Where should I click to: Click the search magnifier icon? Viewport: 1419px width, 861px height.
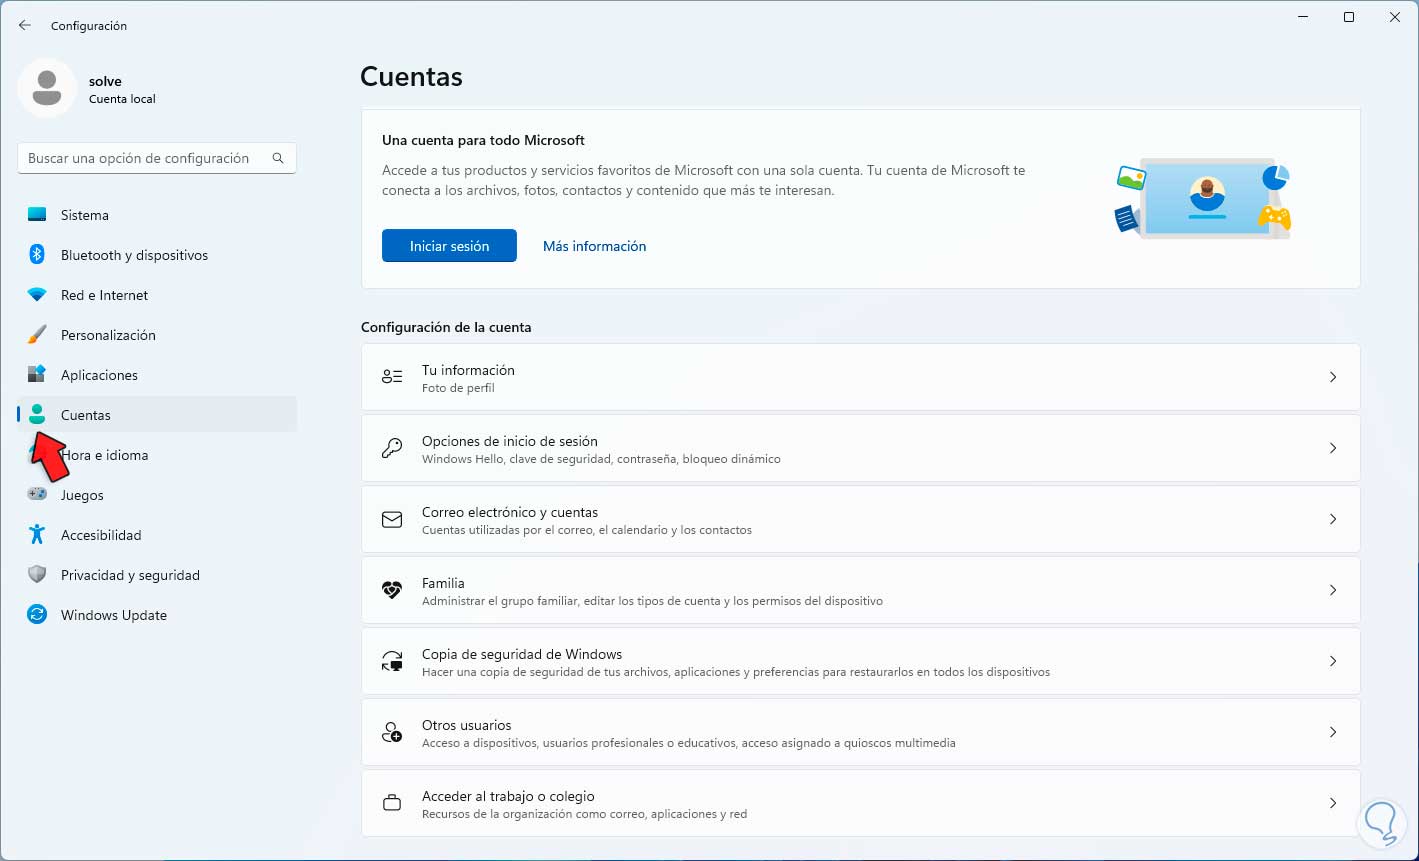tap(278, 158)
